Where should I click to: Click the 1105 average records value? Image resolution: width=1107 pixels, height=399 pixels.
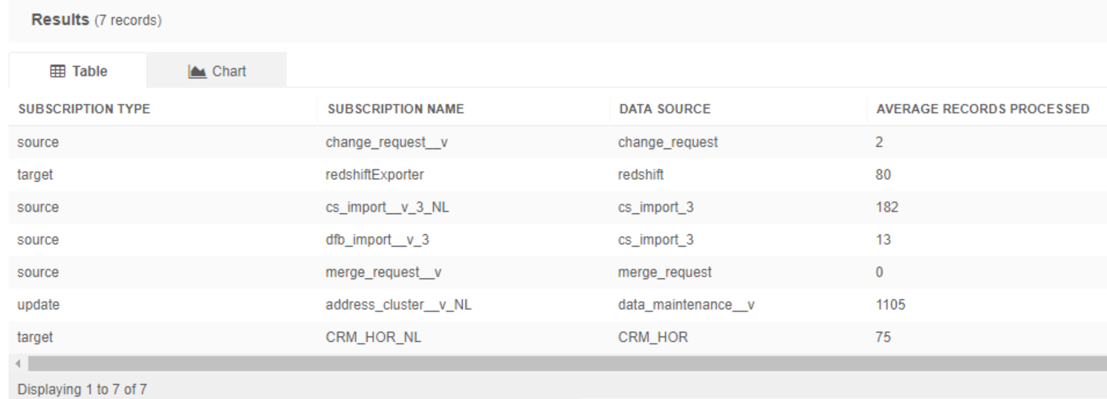click(x=890, y=304)
